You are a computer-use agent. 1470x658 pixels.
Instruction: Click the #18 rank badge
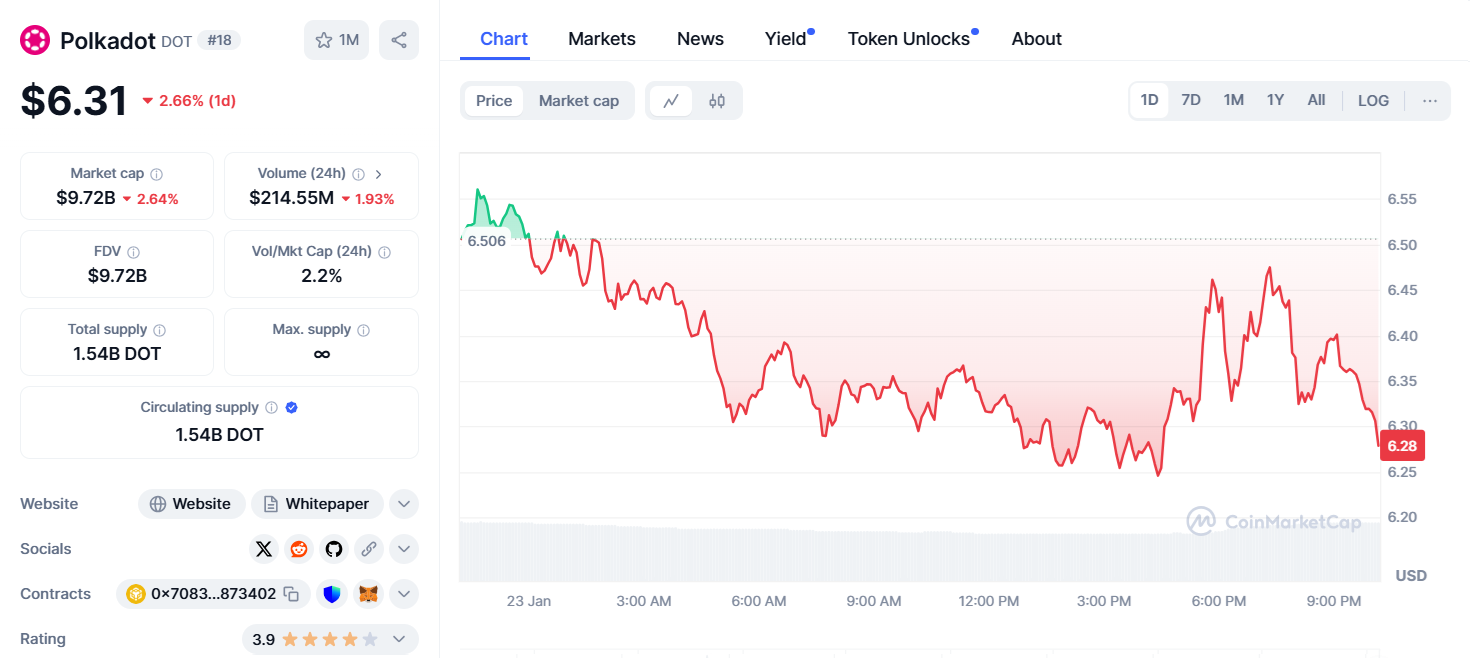point(218,40)
